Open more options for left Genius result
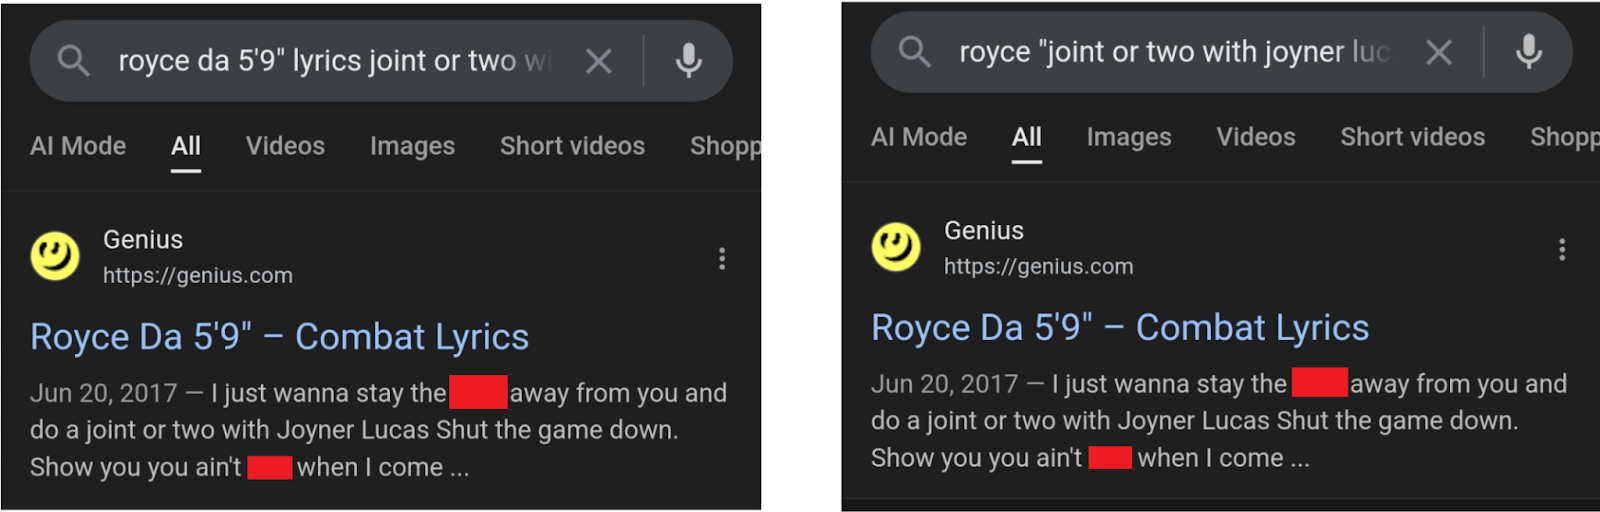The image size is (1600, 512). pos(722,259)
